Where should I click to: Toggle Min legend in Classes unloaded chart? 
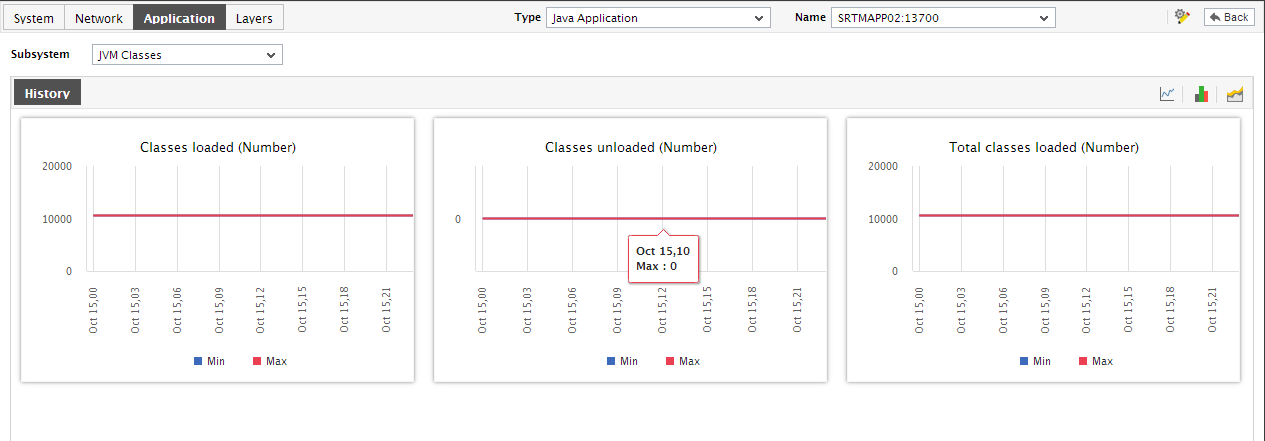click(622, 361)
